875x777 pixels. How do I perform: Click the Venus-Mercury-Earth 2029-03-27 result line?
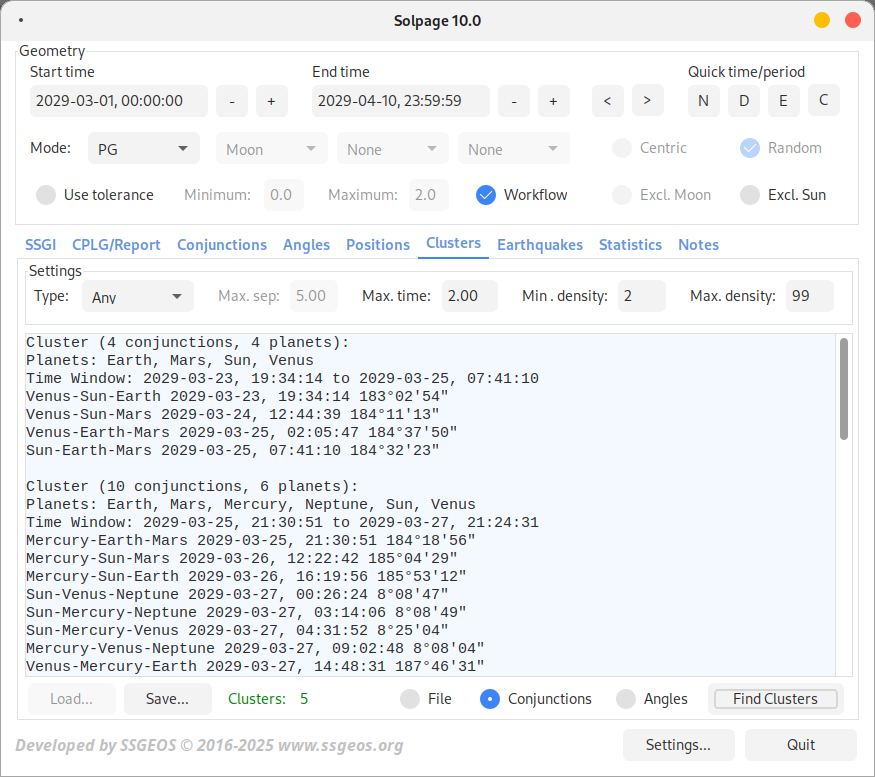point(255,666)
